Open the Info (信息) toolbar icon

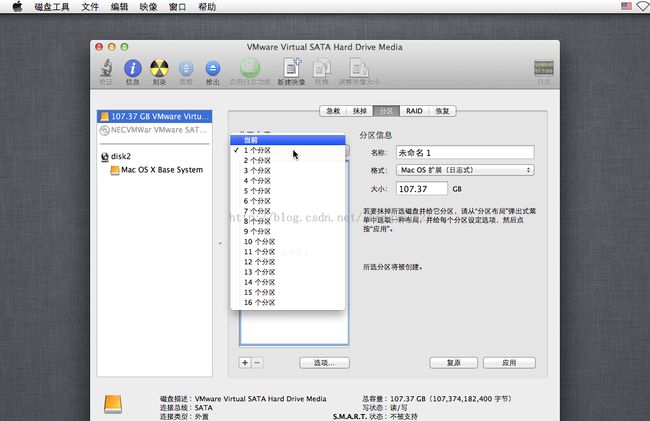[x=133, y=68]
